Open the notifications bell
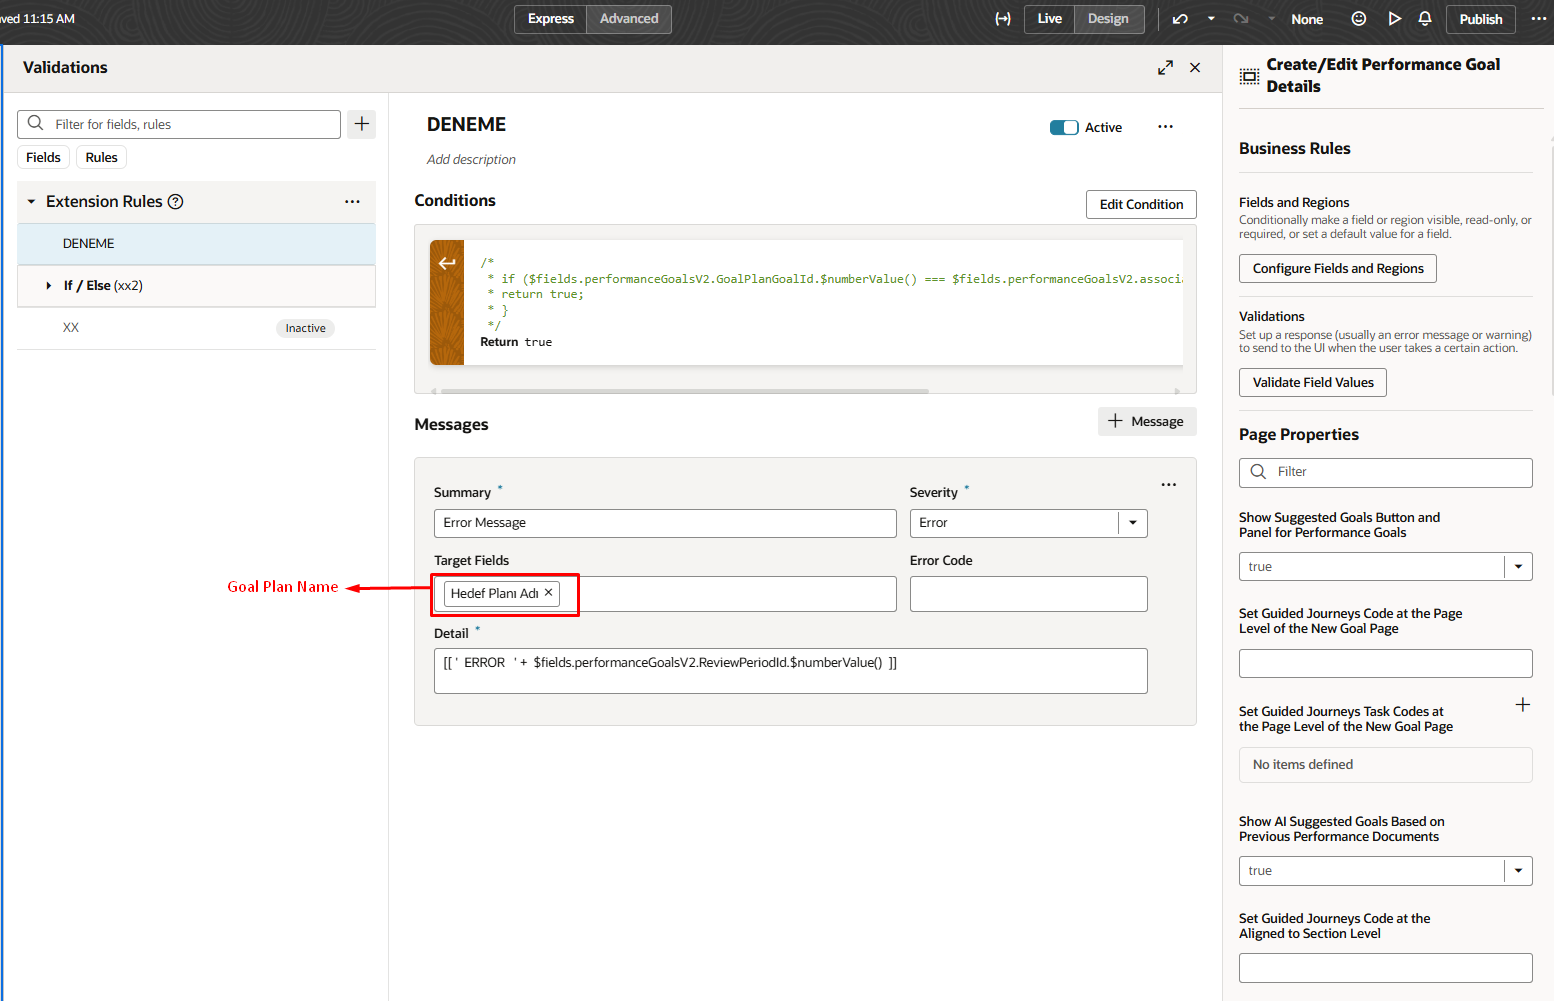This screenshot has height=1001, width=1554. (1425, 19)
